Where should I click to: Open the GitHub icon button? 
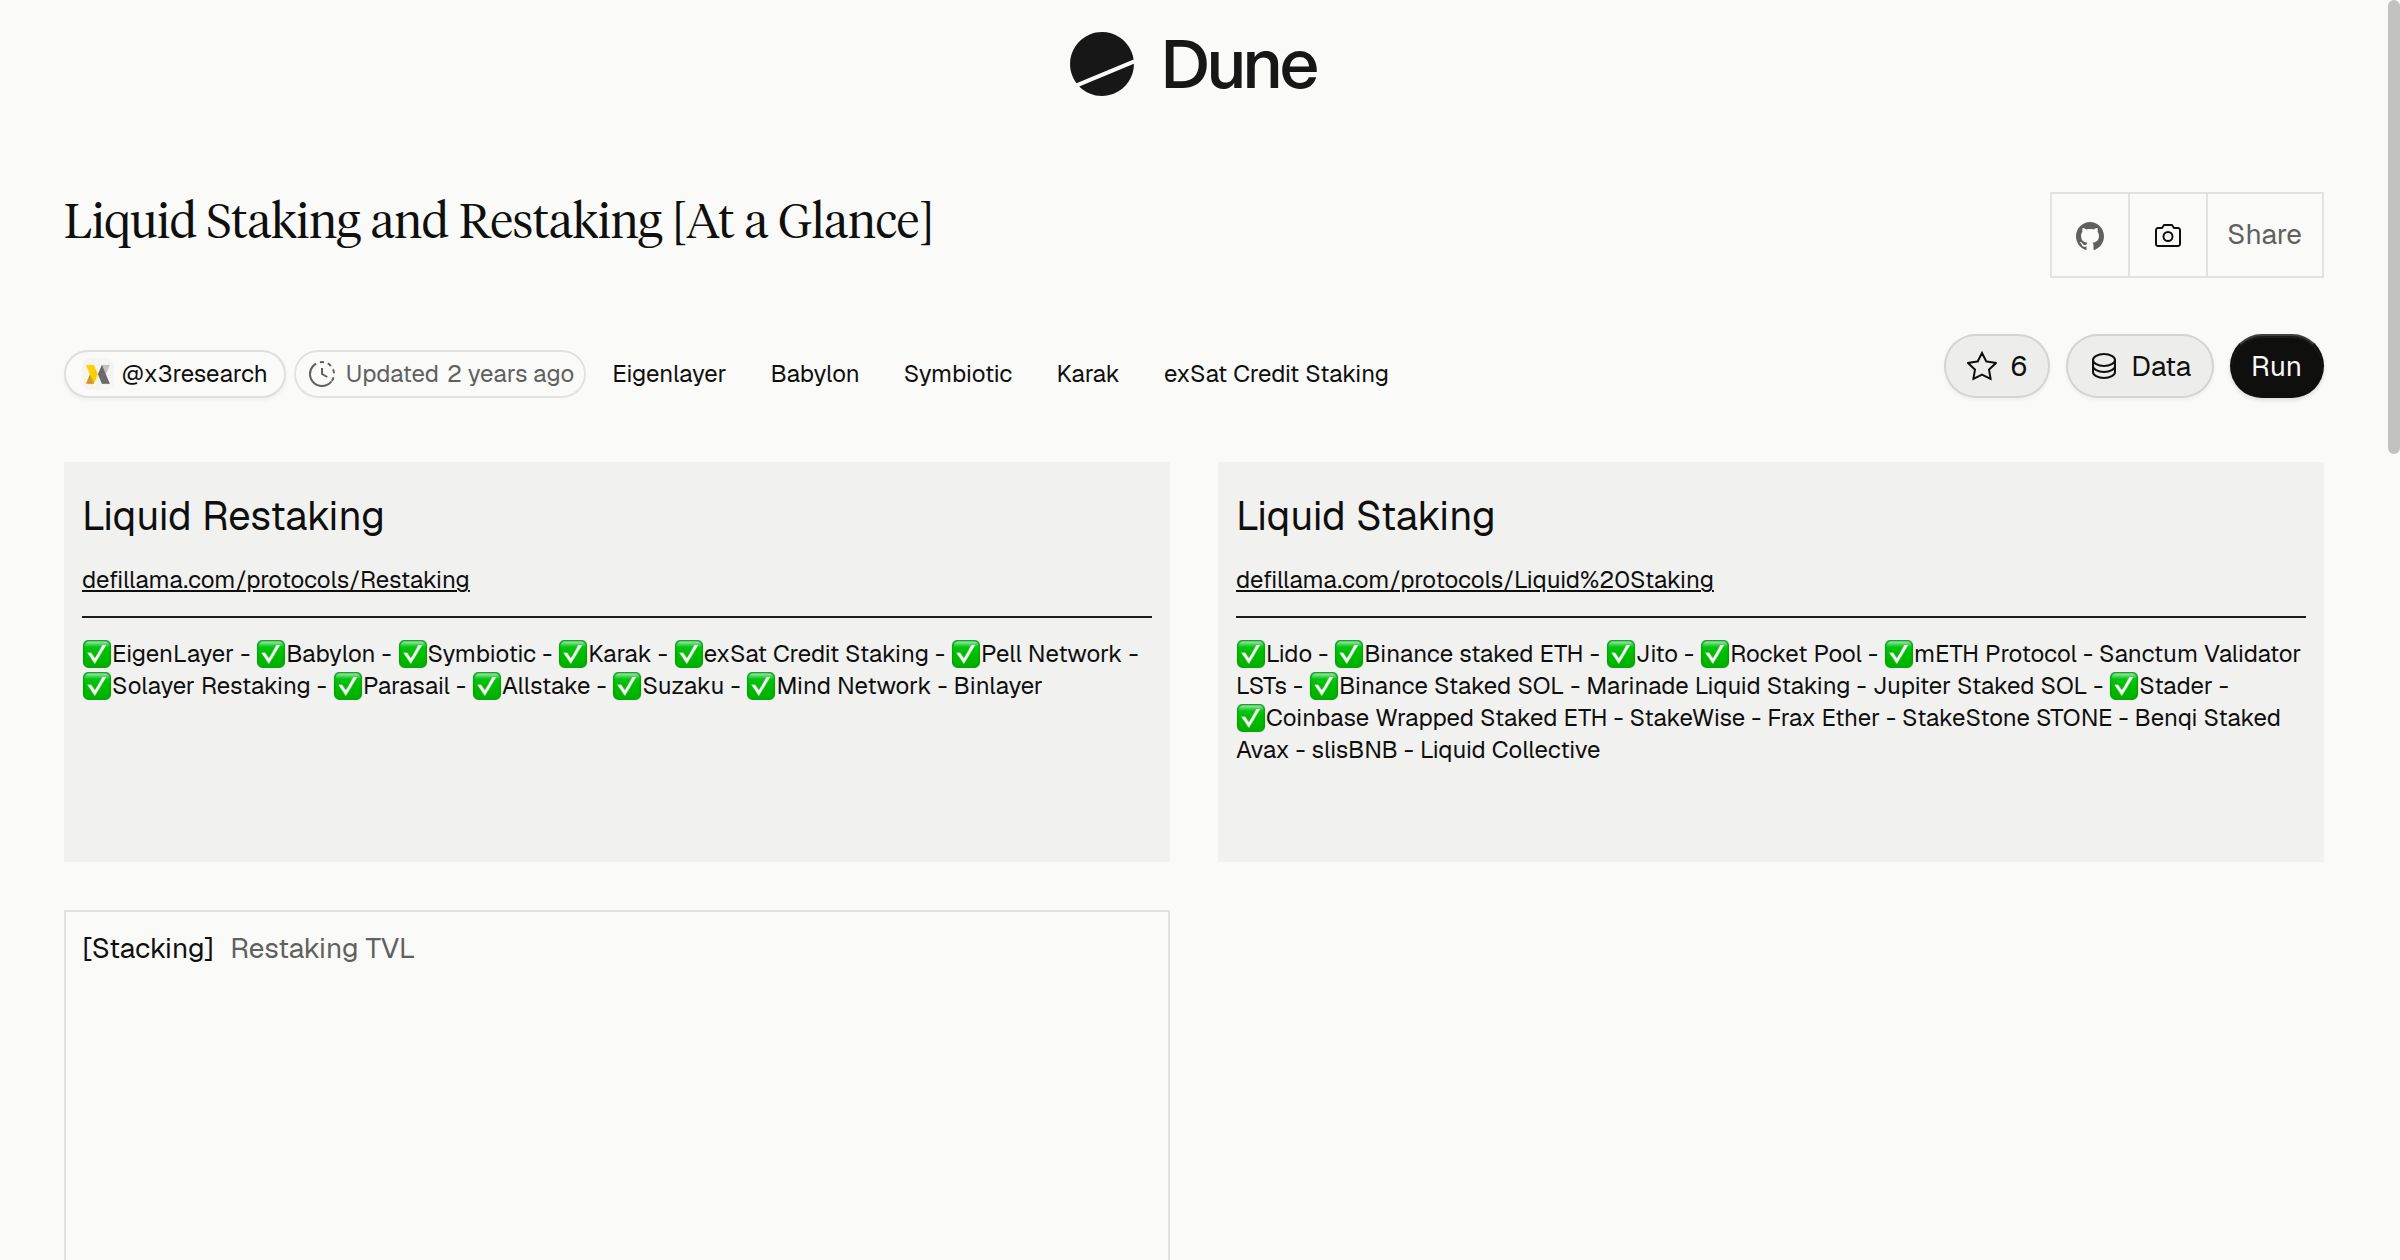click(x=2090, y=235)
